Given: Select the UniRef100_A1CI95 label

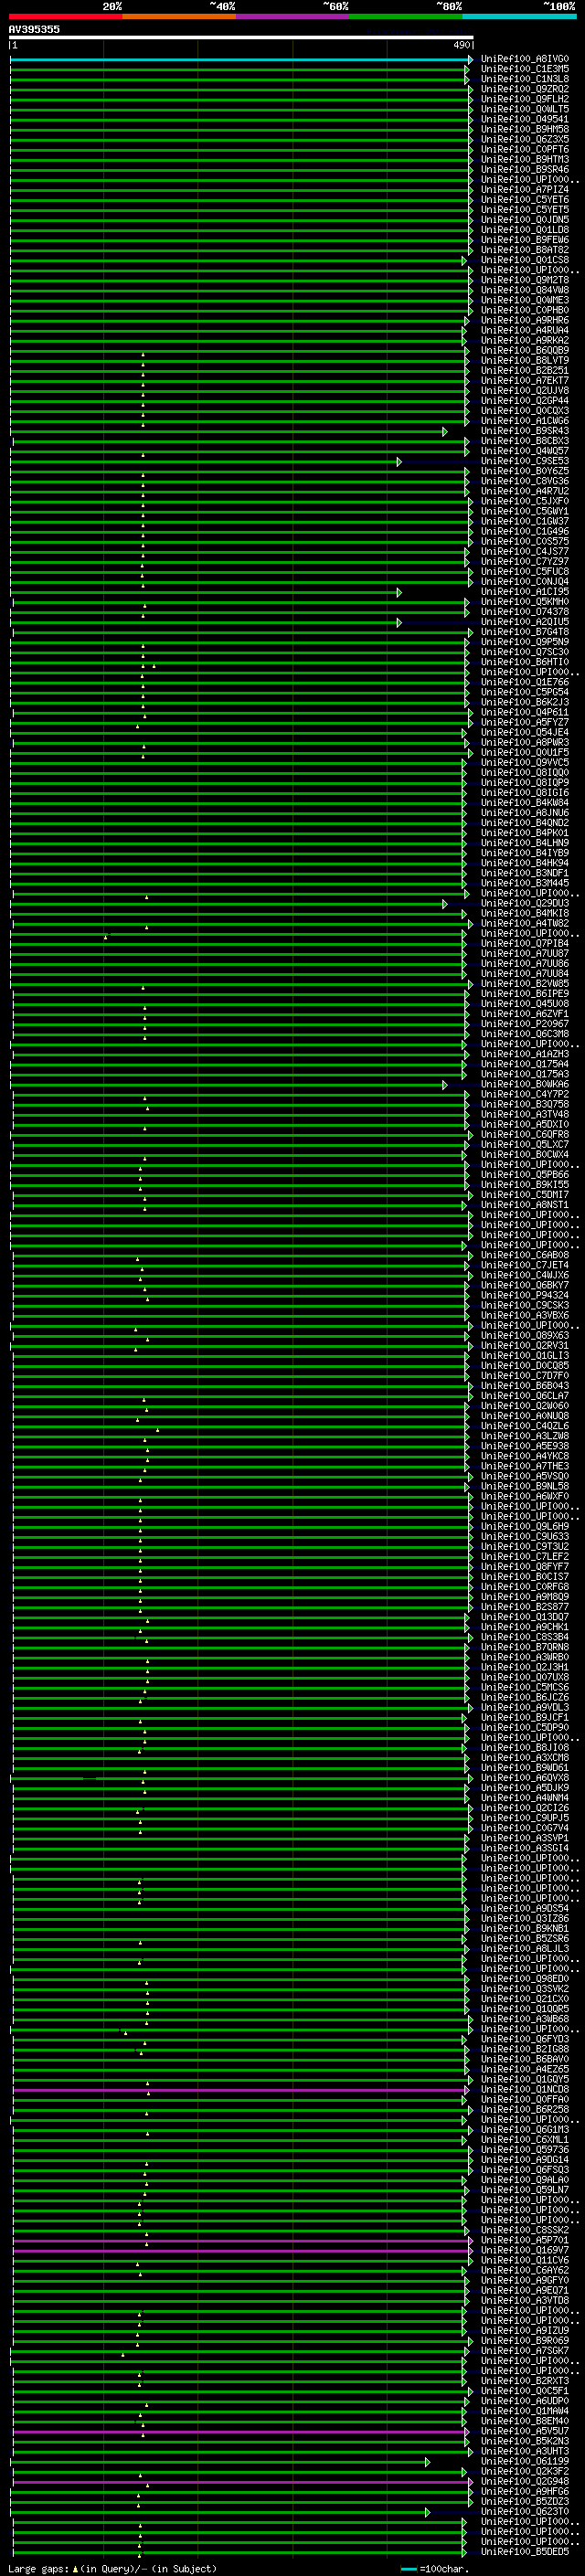Looking at the screenshot, I should [525, 591].
